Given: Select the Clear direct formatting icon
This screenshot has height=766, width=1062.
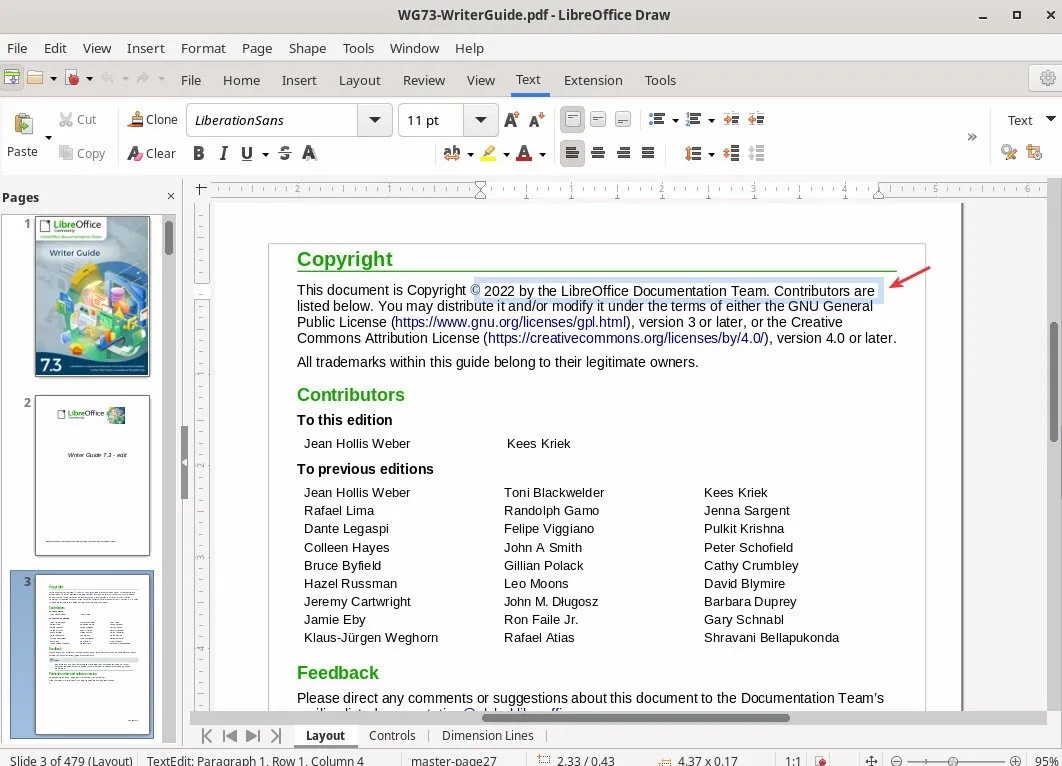Looking at the screenshot, I should click(152, 153).
